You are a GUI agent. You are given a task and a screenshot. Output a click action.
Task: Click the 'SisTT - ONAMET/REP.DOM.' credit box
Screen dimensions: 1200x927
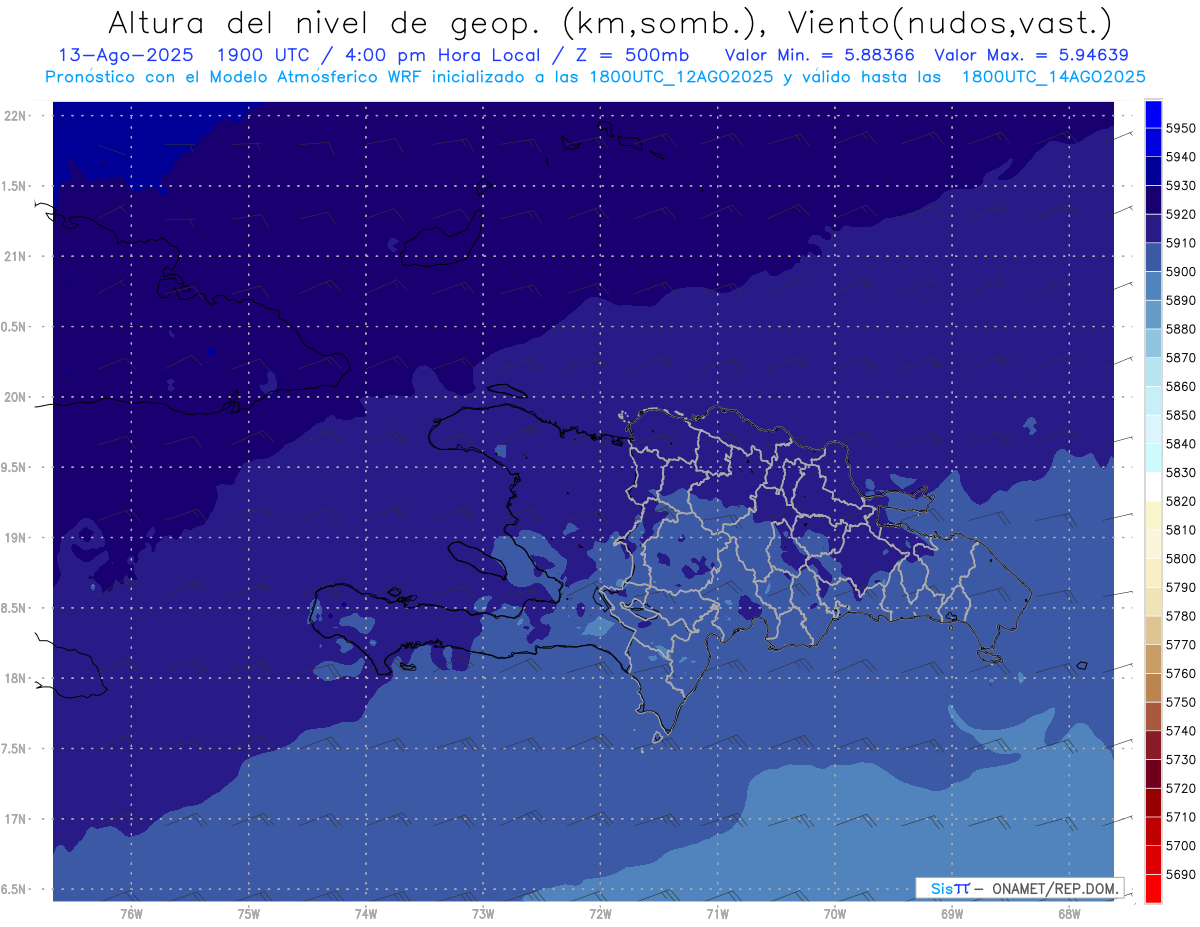pos(1020,888)
